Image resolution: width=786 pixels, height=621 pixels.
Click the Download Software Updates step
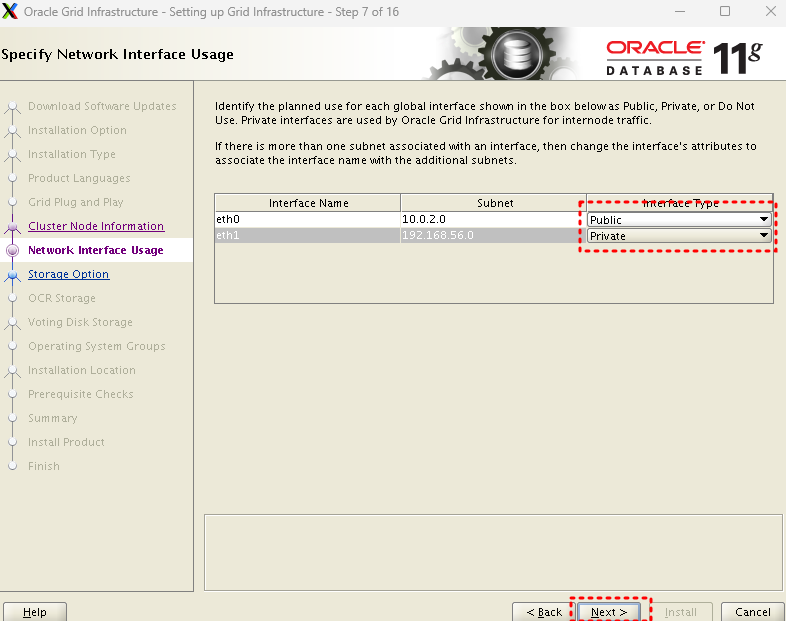(102, 106)
